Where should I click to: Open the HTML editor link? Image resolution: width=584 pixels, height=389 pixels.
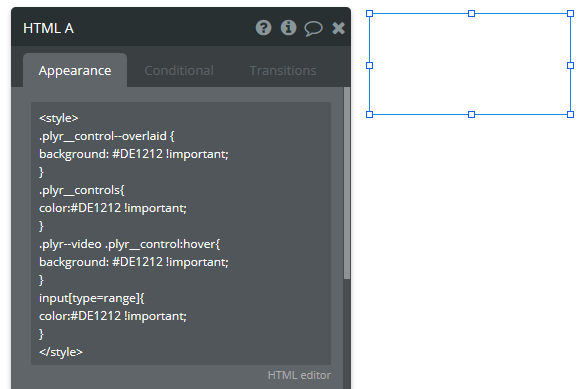click(299, 375)
